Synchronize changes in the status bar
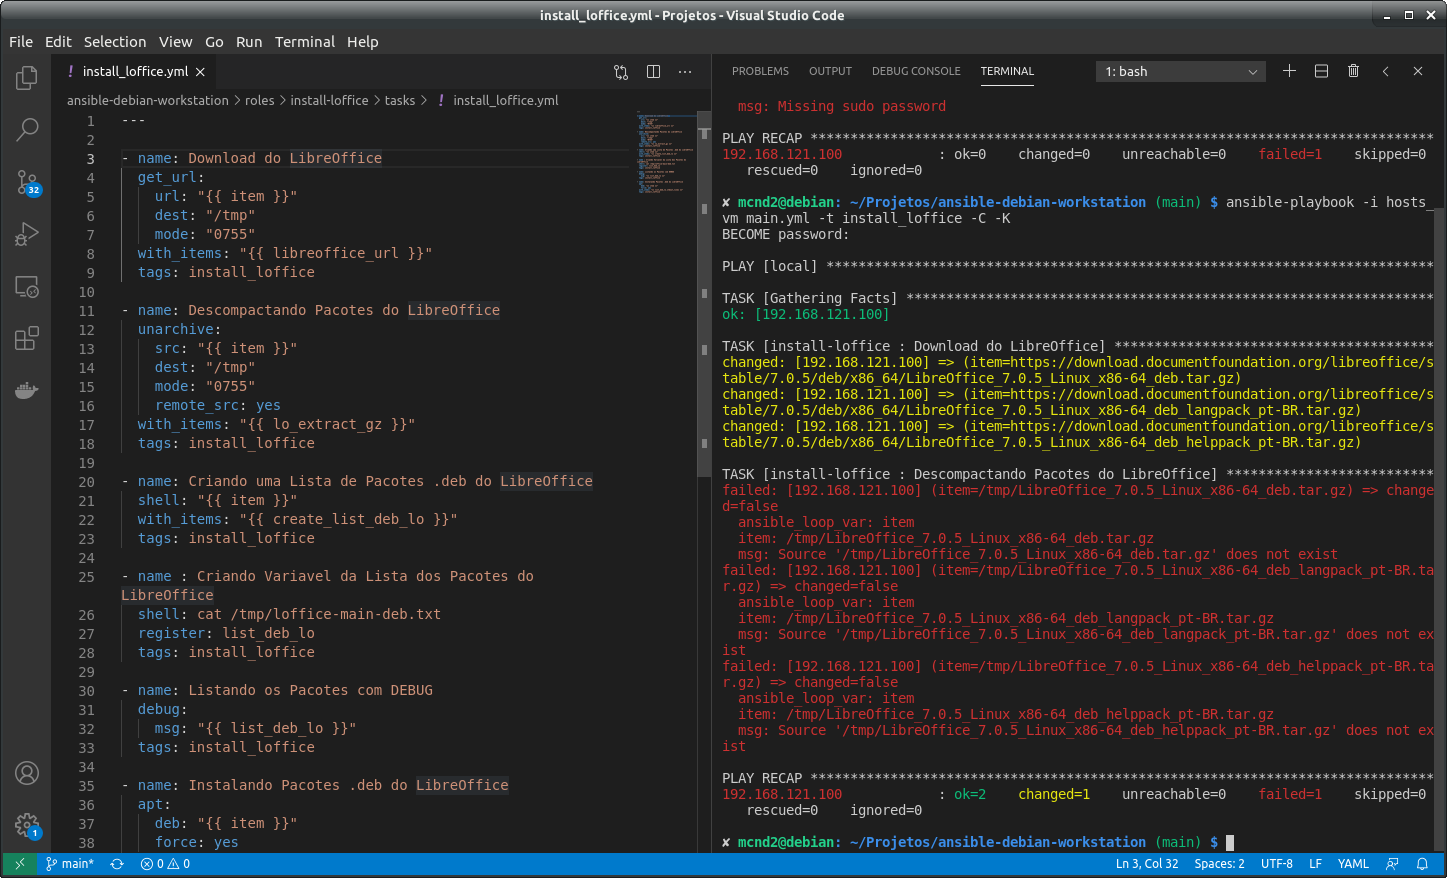This screenshot has width=1447, height=878. coord(117,864)
